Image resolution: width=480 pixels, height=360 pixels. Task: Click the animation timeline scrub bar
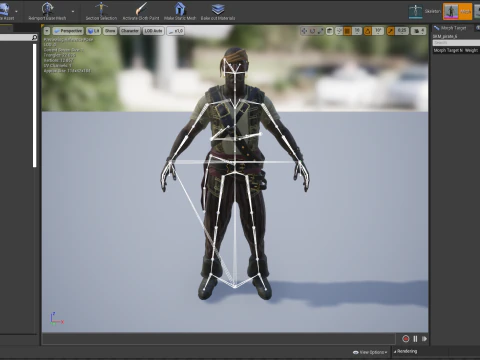[219, 339]
